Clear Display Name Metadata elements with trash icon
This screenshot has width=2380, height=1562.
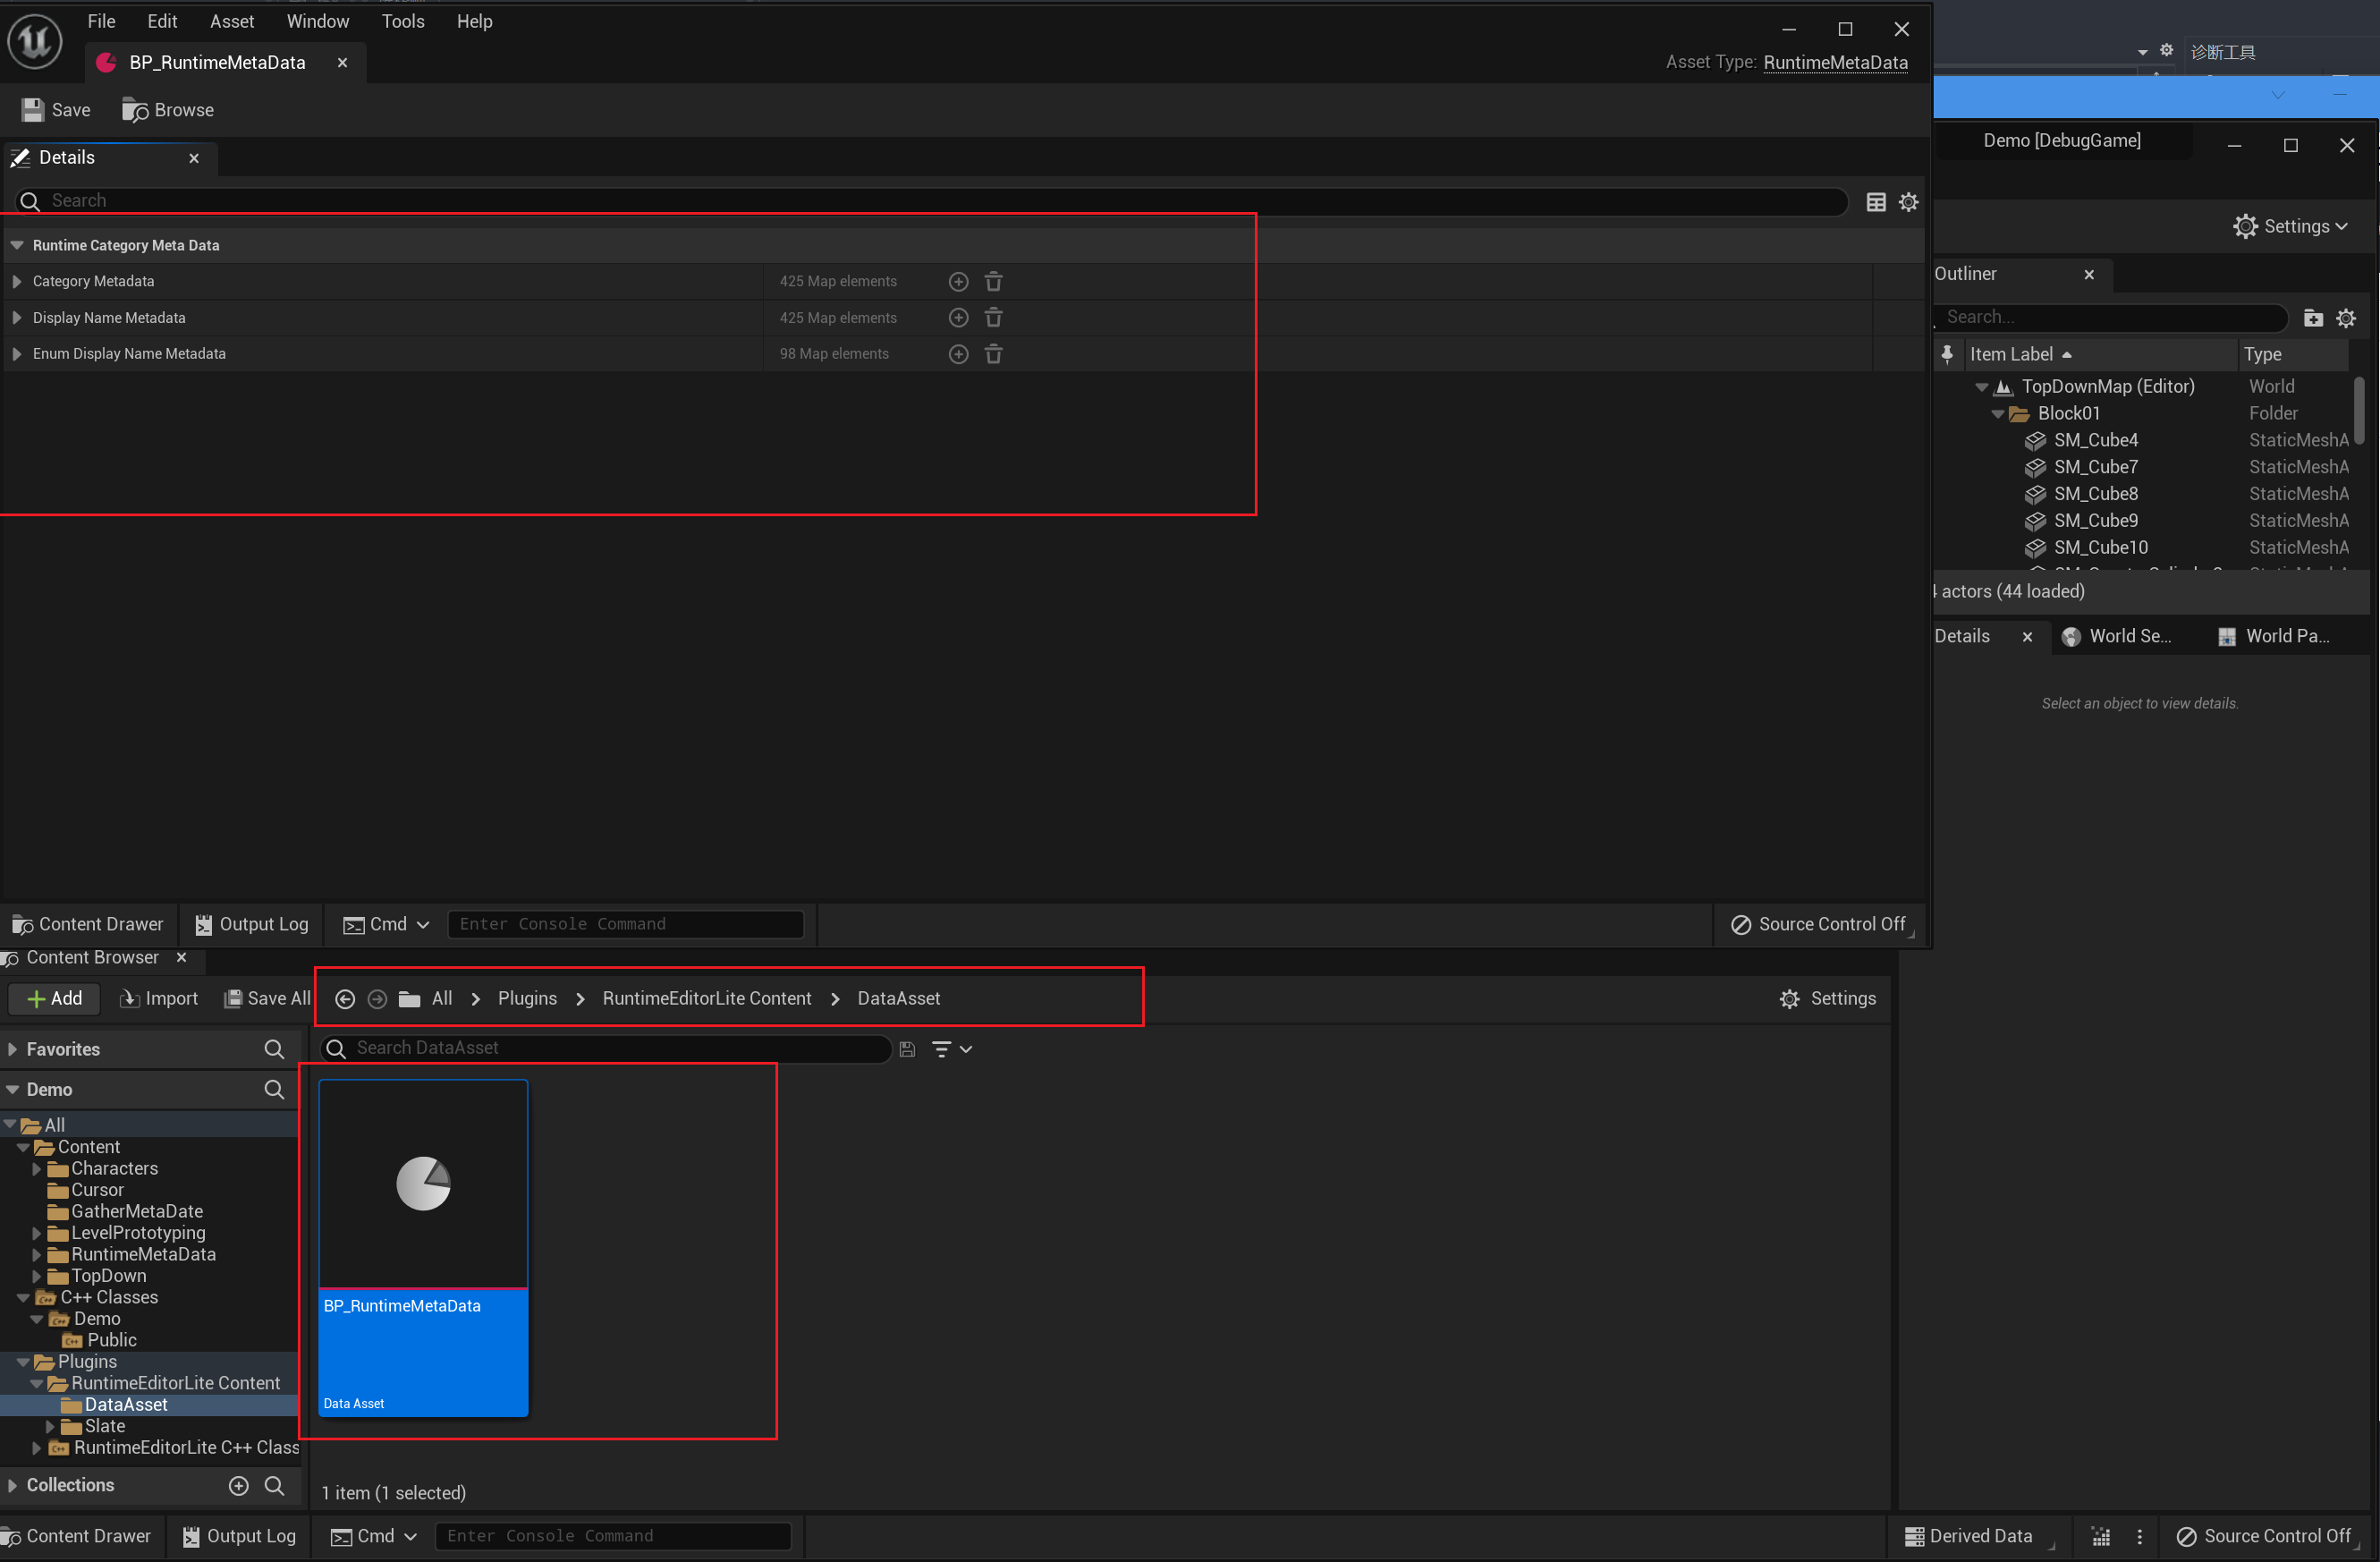pyautogui.click(x=993, y=317)
